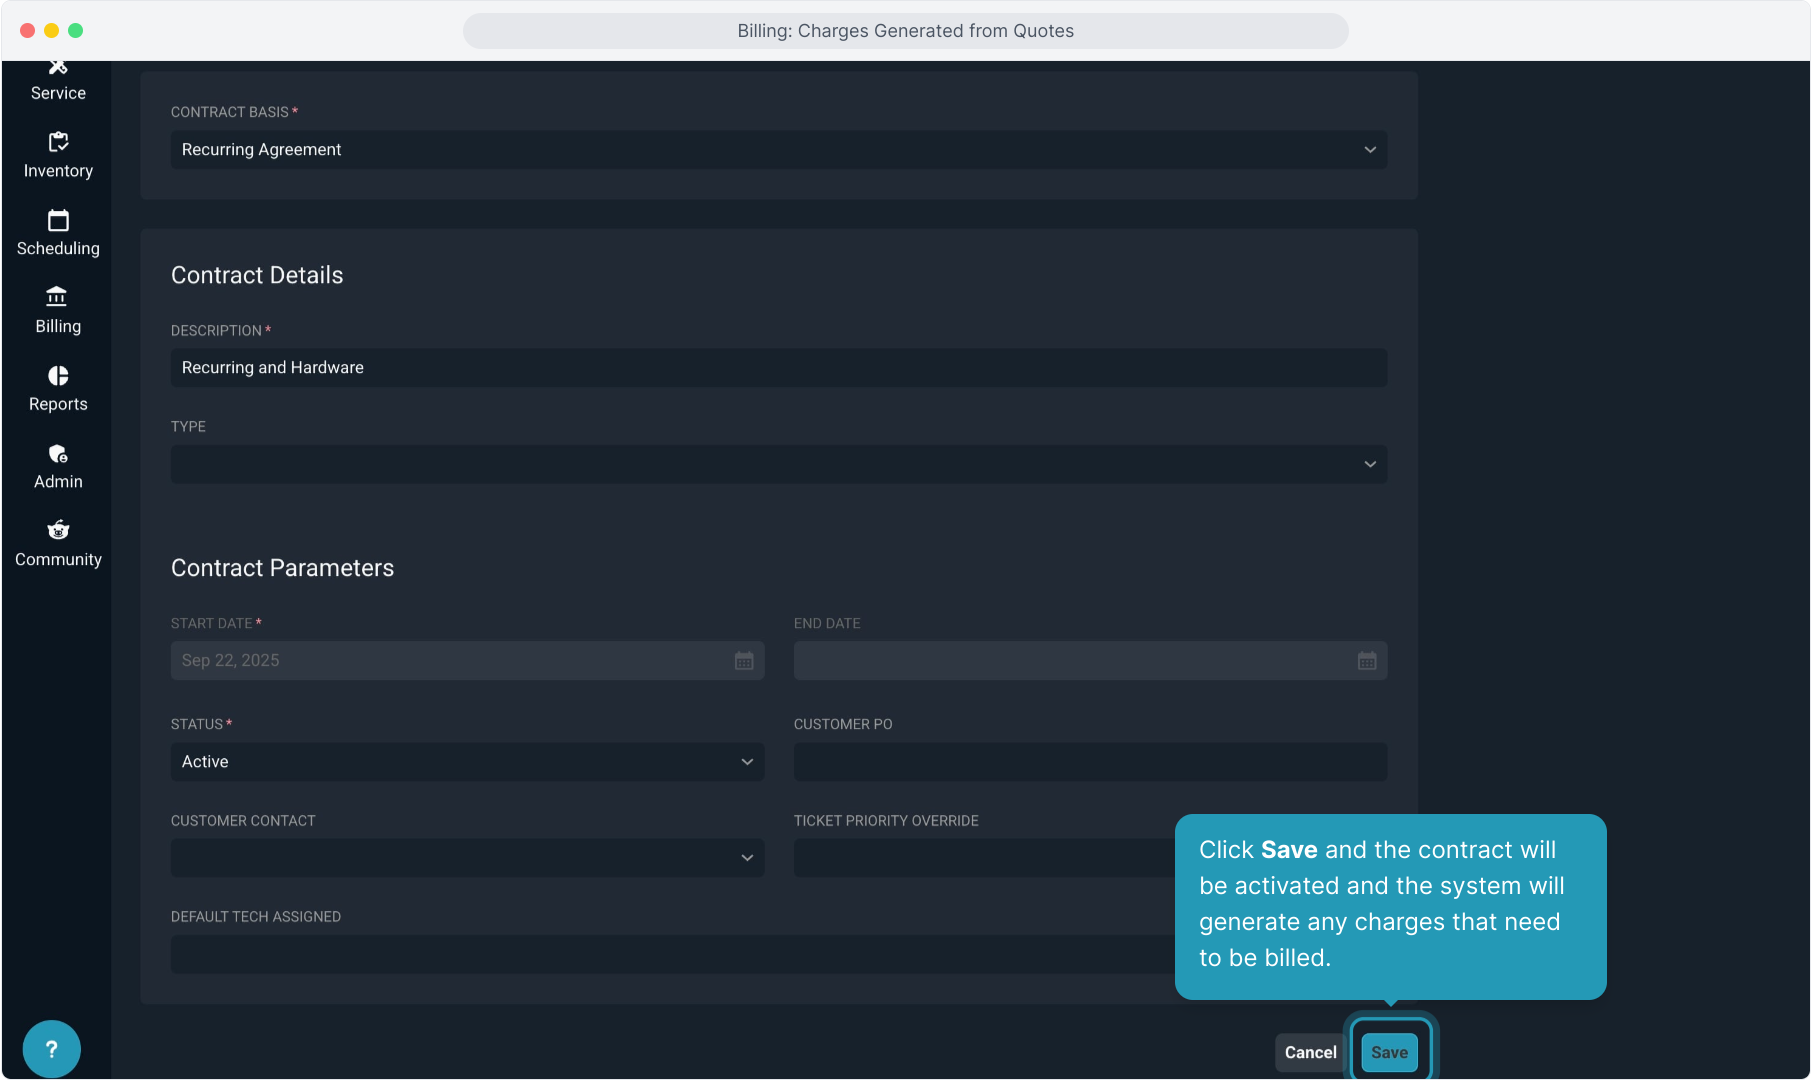Open the Start Date calendar picker
Image resolution: width=1812 pixels, height=1080 pixels.
click(x=744, y=661)
